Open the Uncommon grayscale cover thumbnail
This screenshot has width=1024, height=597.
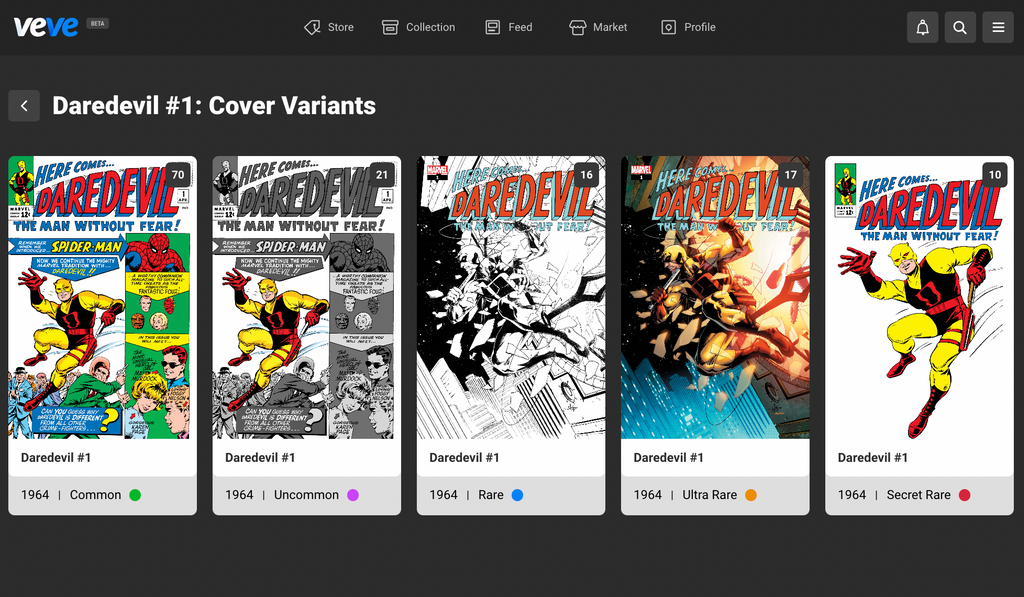tap(307, 297)
